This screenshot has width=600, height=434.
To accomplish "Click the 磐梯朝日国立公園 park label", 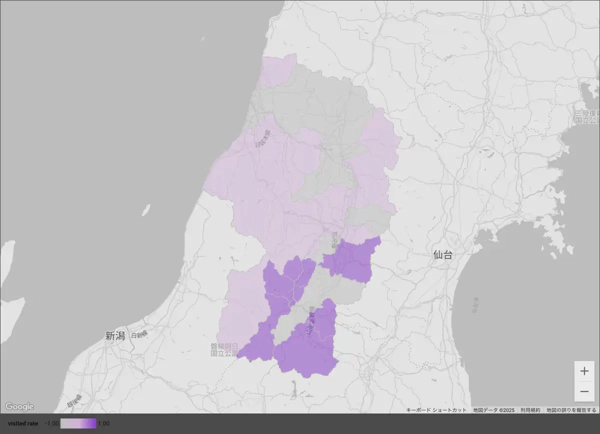I will coord(221,350).
